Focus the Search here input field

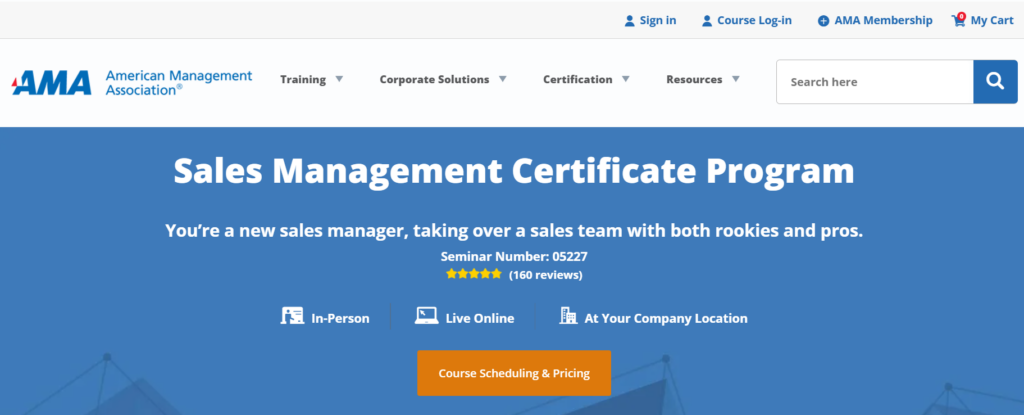[x=874, y=82]
